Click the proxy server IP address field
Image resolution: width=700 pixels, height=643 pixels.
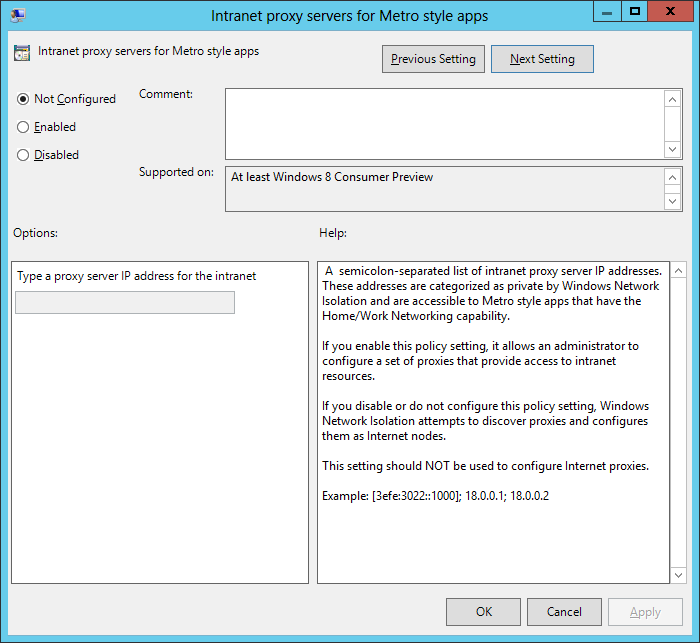125,302
